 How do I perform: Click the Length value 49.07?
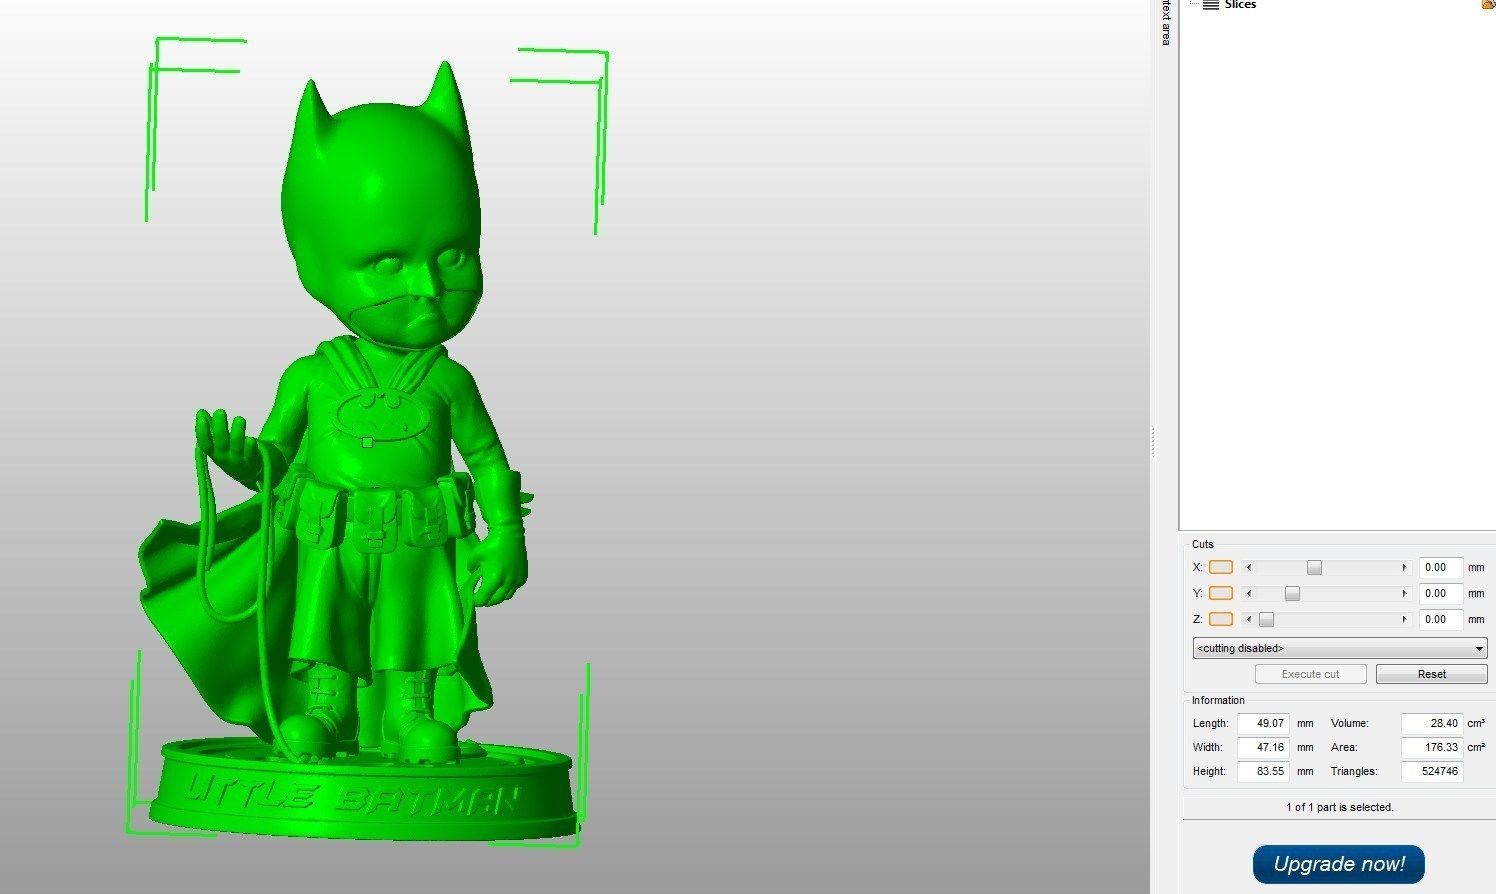pyautogui.click(x=1263, y=723)
